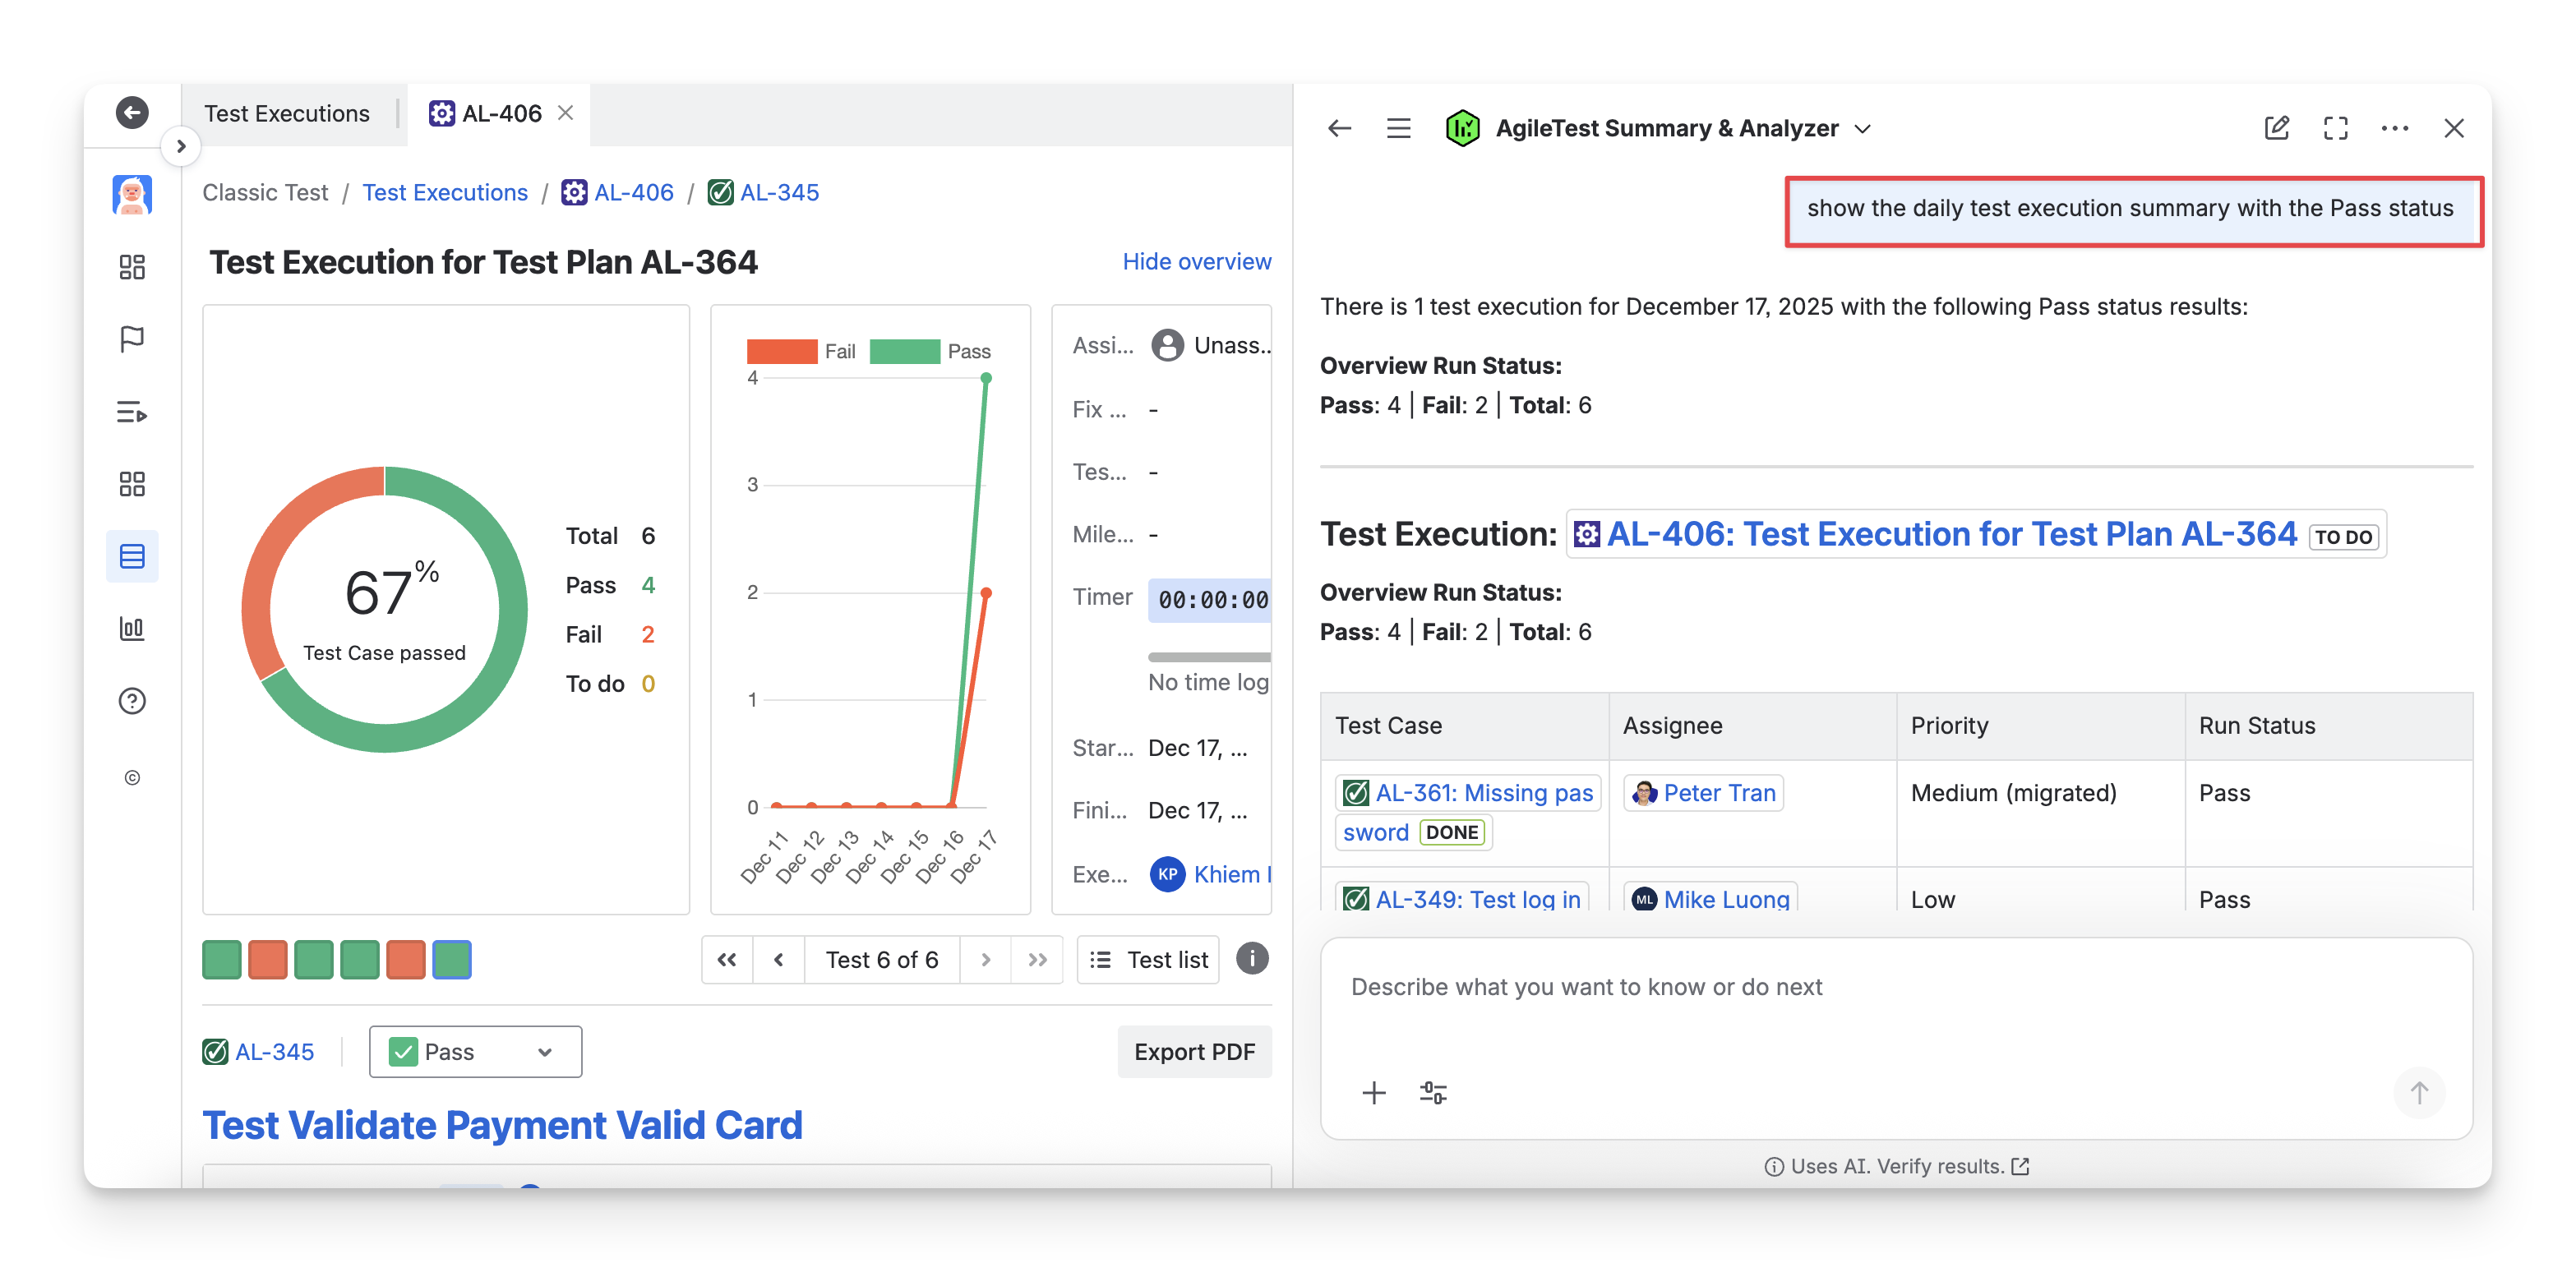Viewport: 2576px width, 1272px height.
Task: Click the flag icon in left sidebar
Action: (x=132, y=339)
